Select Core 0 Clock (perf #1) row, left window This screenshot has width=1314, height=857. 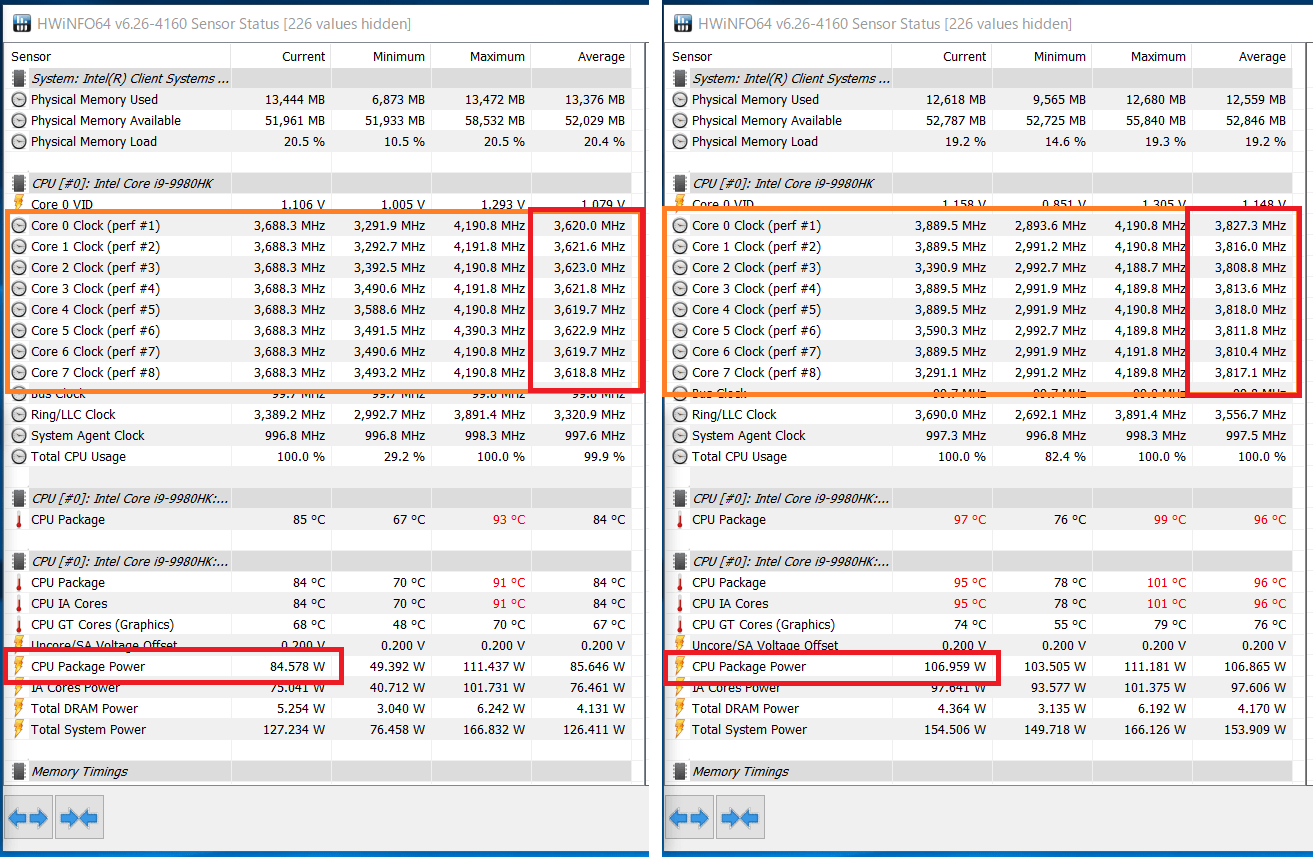pyautogui.click(x=318, y=226)
